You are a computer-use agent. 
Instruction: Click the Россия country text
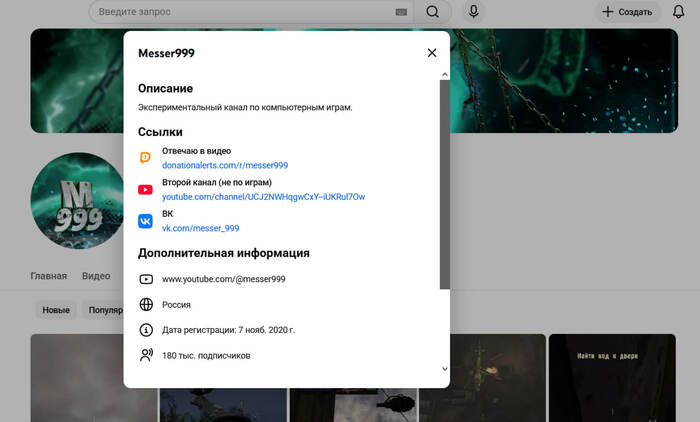176,305
